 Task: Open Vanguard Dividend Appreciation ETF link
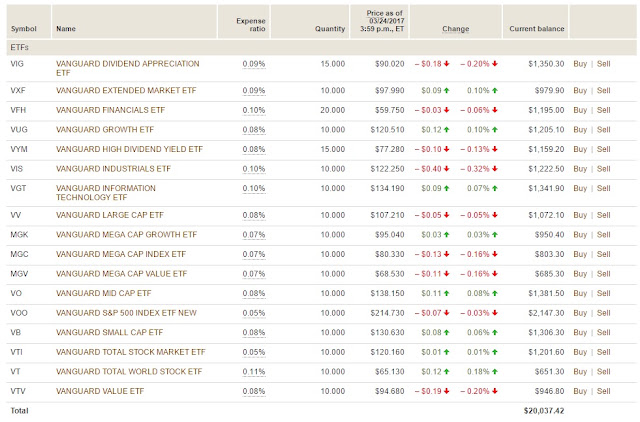127,68
